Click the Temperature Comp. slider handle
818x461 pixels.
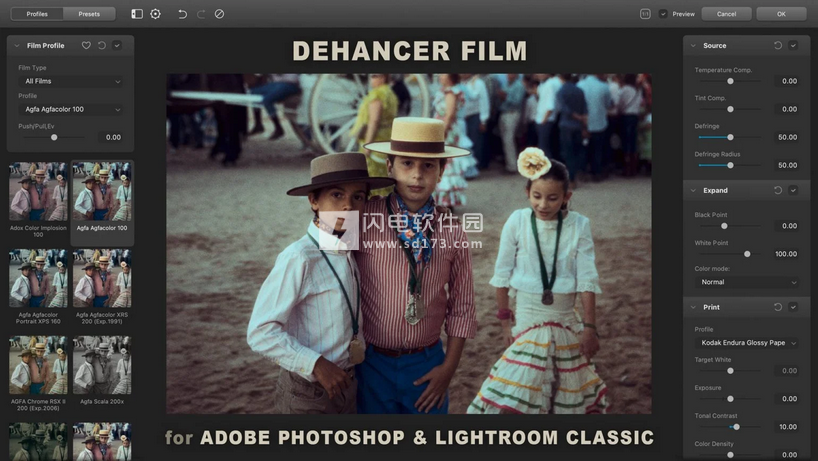(730, 81)
